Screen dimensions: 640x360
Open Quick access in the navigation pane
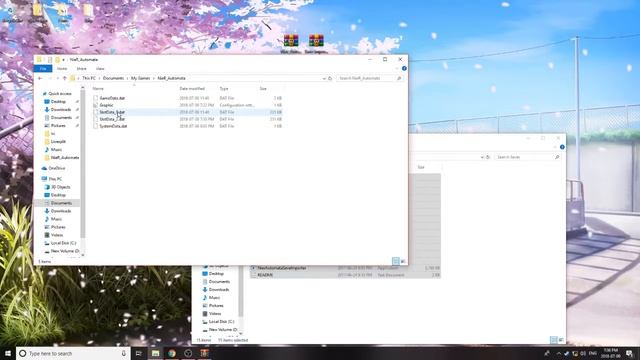60,93
